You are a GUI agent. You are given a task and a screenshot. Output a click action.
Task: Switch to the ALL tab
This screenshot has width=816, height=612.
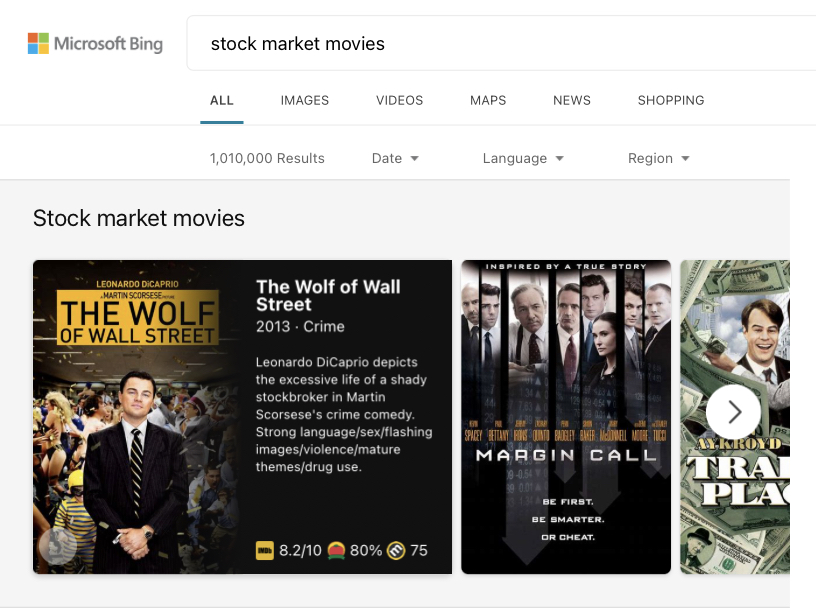click(x=222, y=100)
